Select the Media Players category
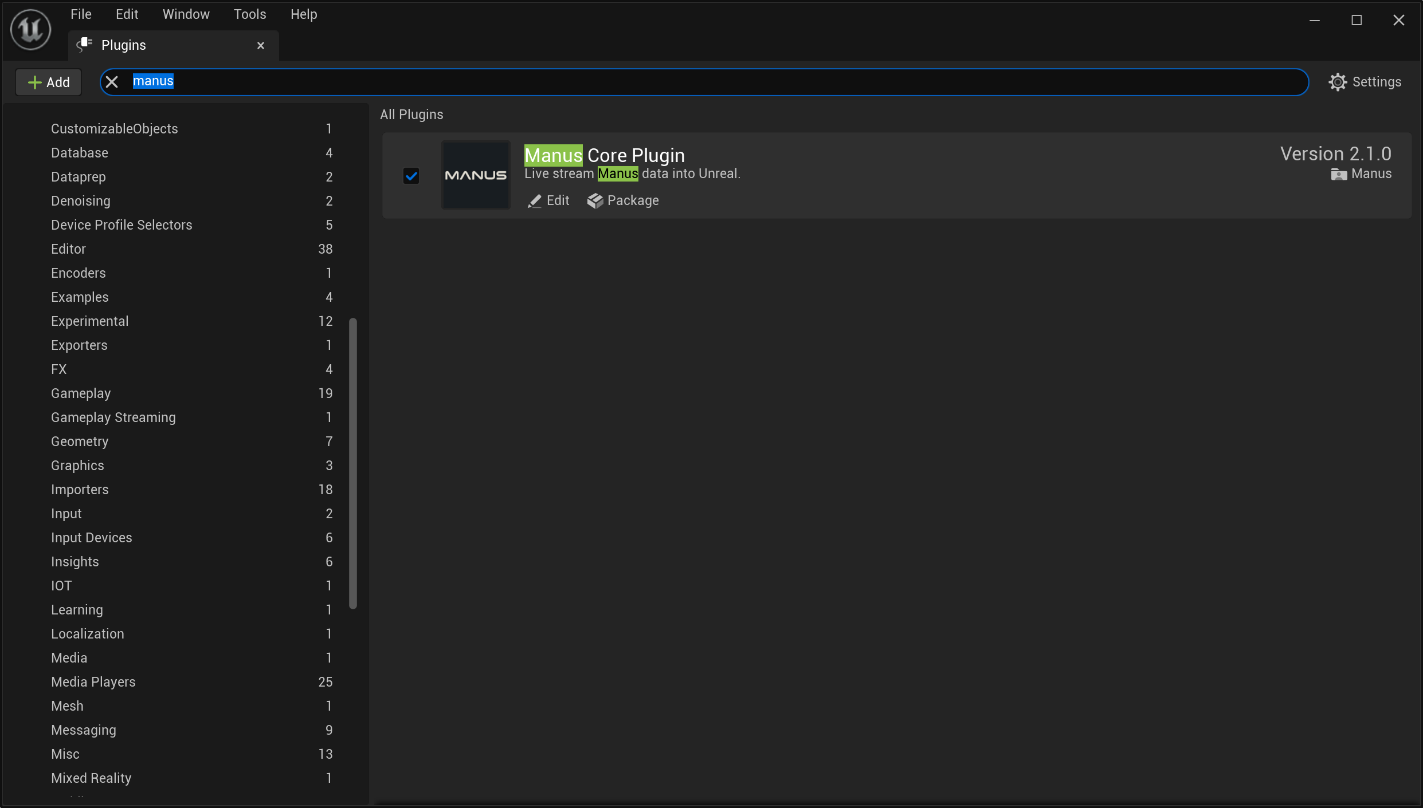This screenshot has height=808, width=1423. pos(93,682)
